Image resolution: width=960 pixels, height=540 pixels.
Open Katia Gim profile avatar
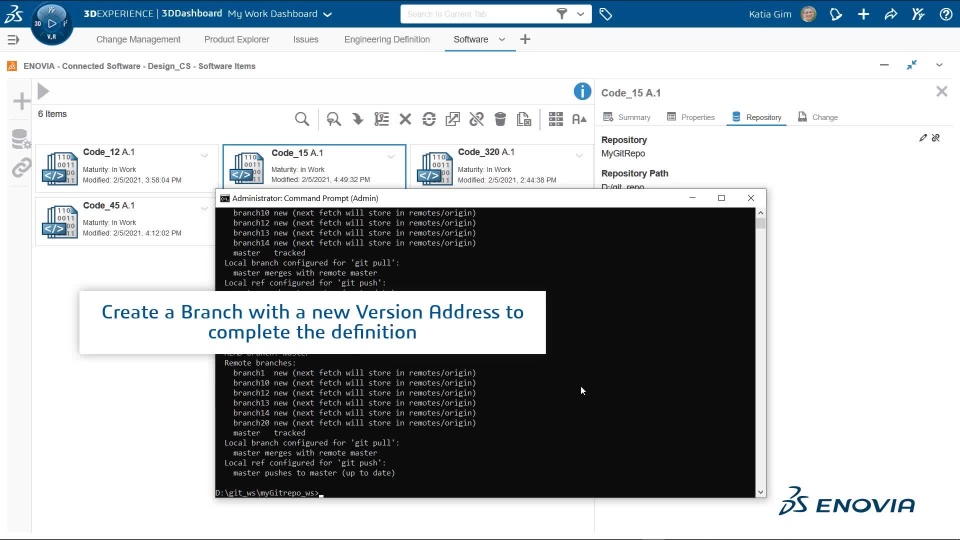(x=808, y=13)
